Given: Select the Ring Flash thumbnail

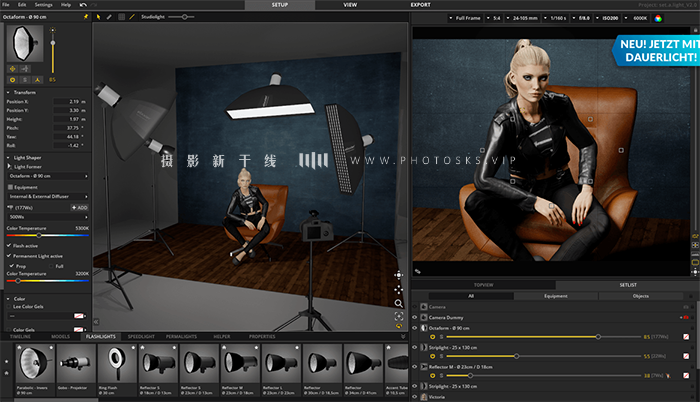Looking at the screenshot, I should click(x=117, y=370).
